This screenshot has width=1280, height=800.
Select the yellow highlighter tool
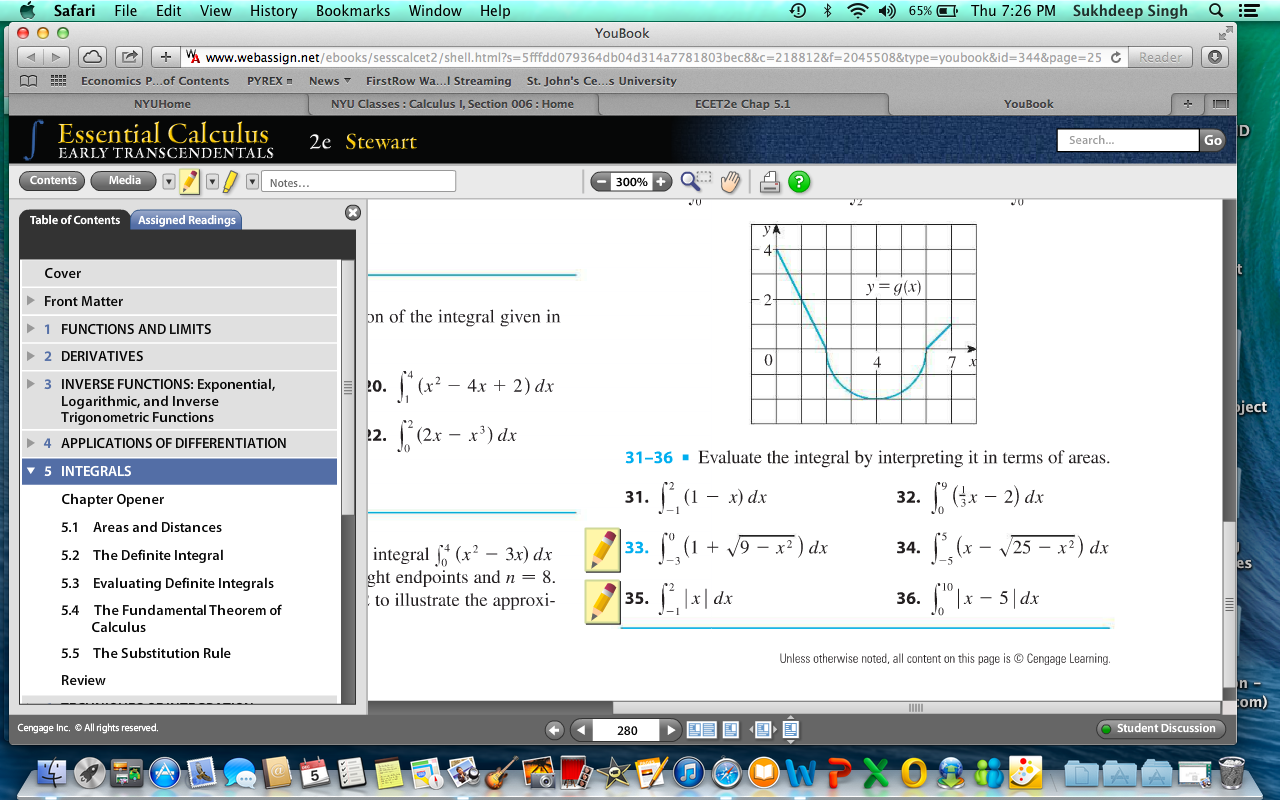pos(229,182)
